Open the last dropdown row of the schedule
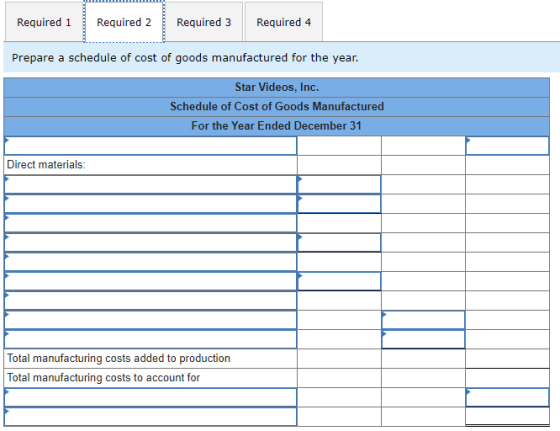This screenshot has width=560, height=431. coord(150,416)
